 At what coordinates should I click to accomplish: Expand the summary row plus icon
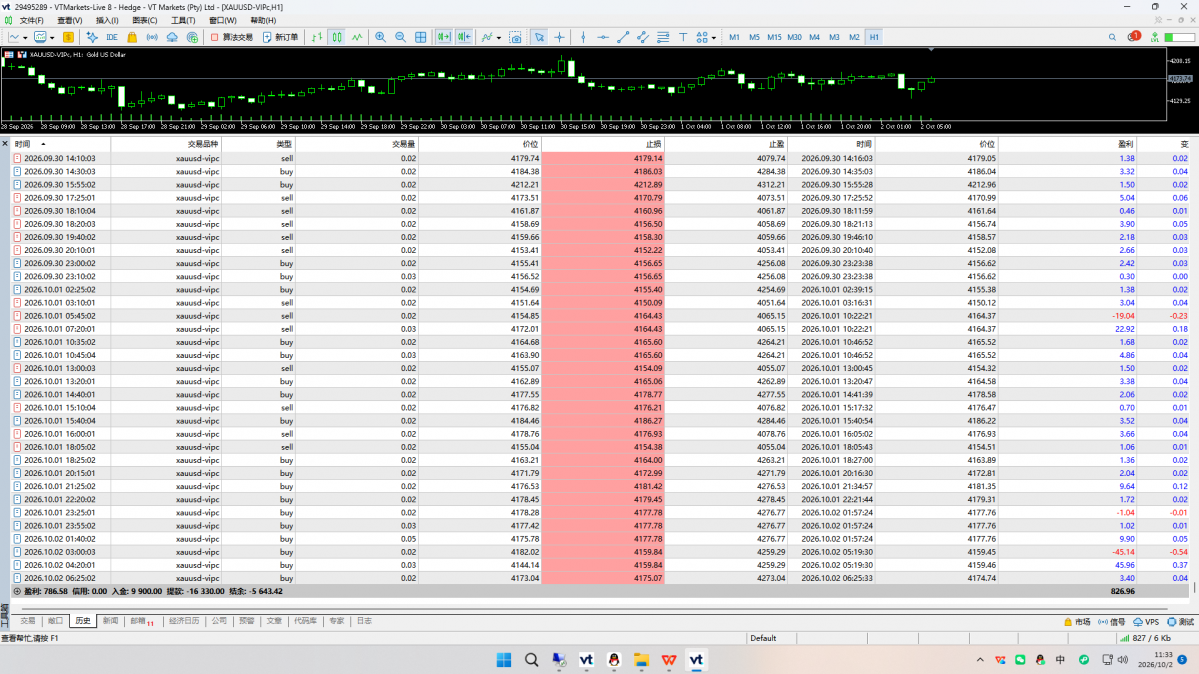click(17, 591)
